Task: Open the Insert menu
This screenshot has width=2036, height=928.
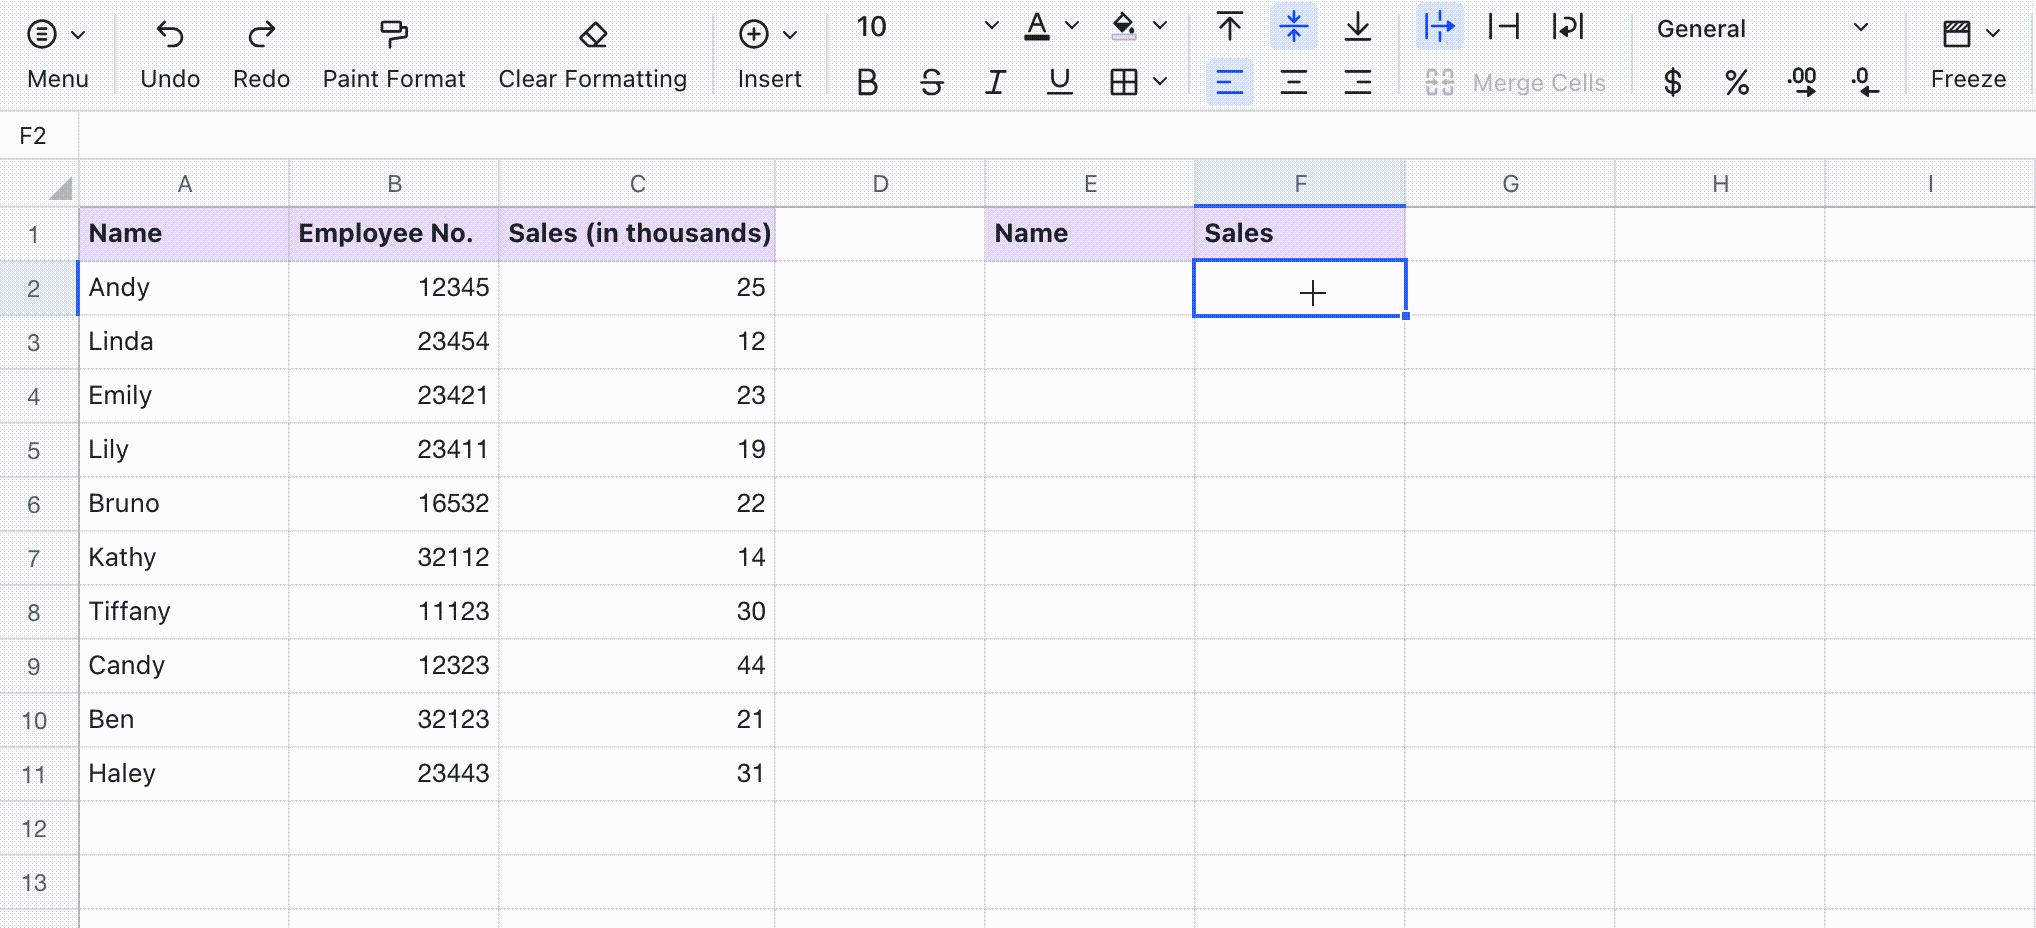Action: (x=768, y=50)
